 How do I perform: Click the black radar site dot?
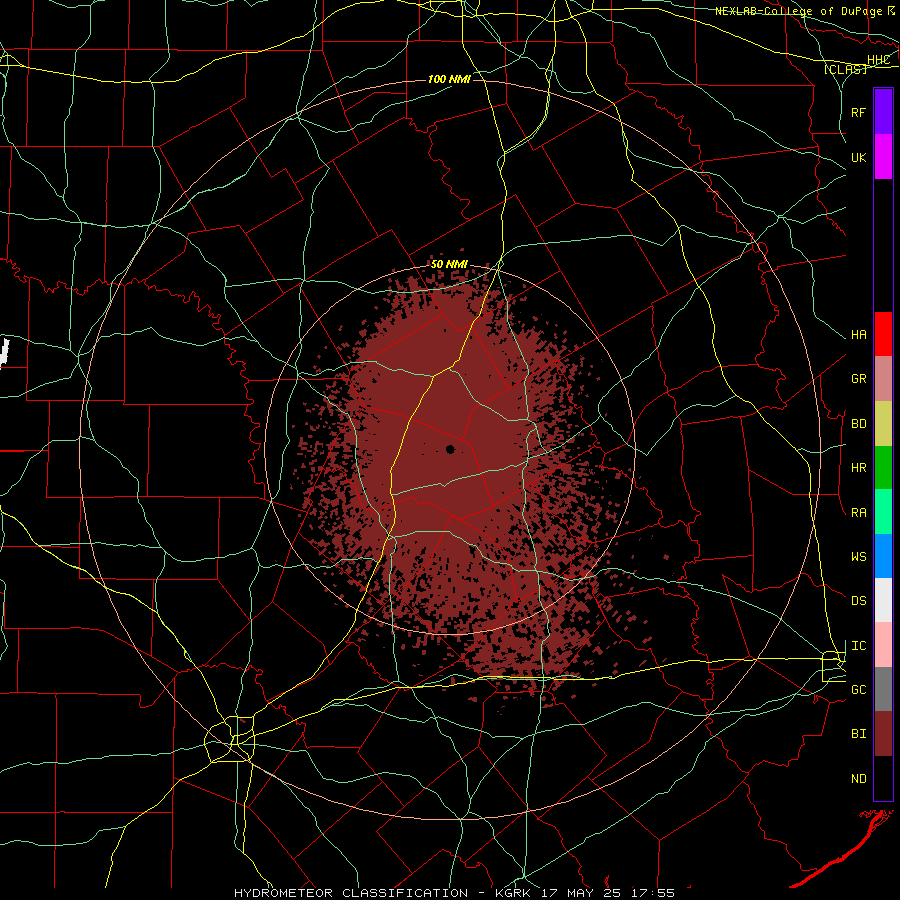[x=451, y=449]
